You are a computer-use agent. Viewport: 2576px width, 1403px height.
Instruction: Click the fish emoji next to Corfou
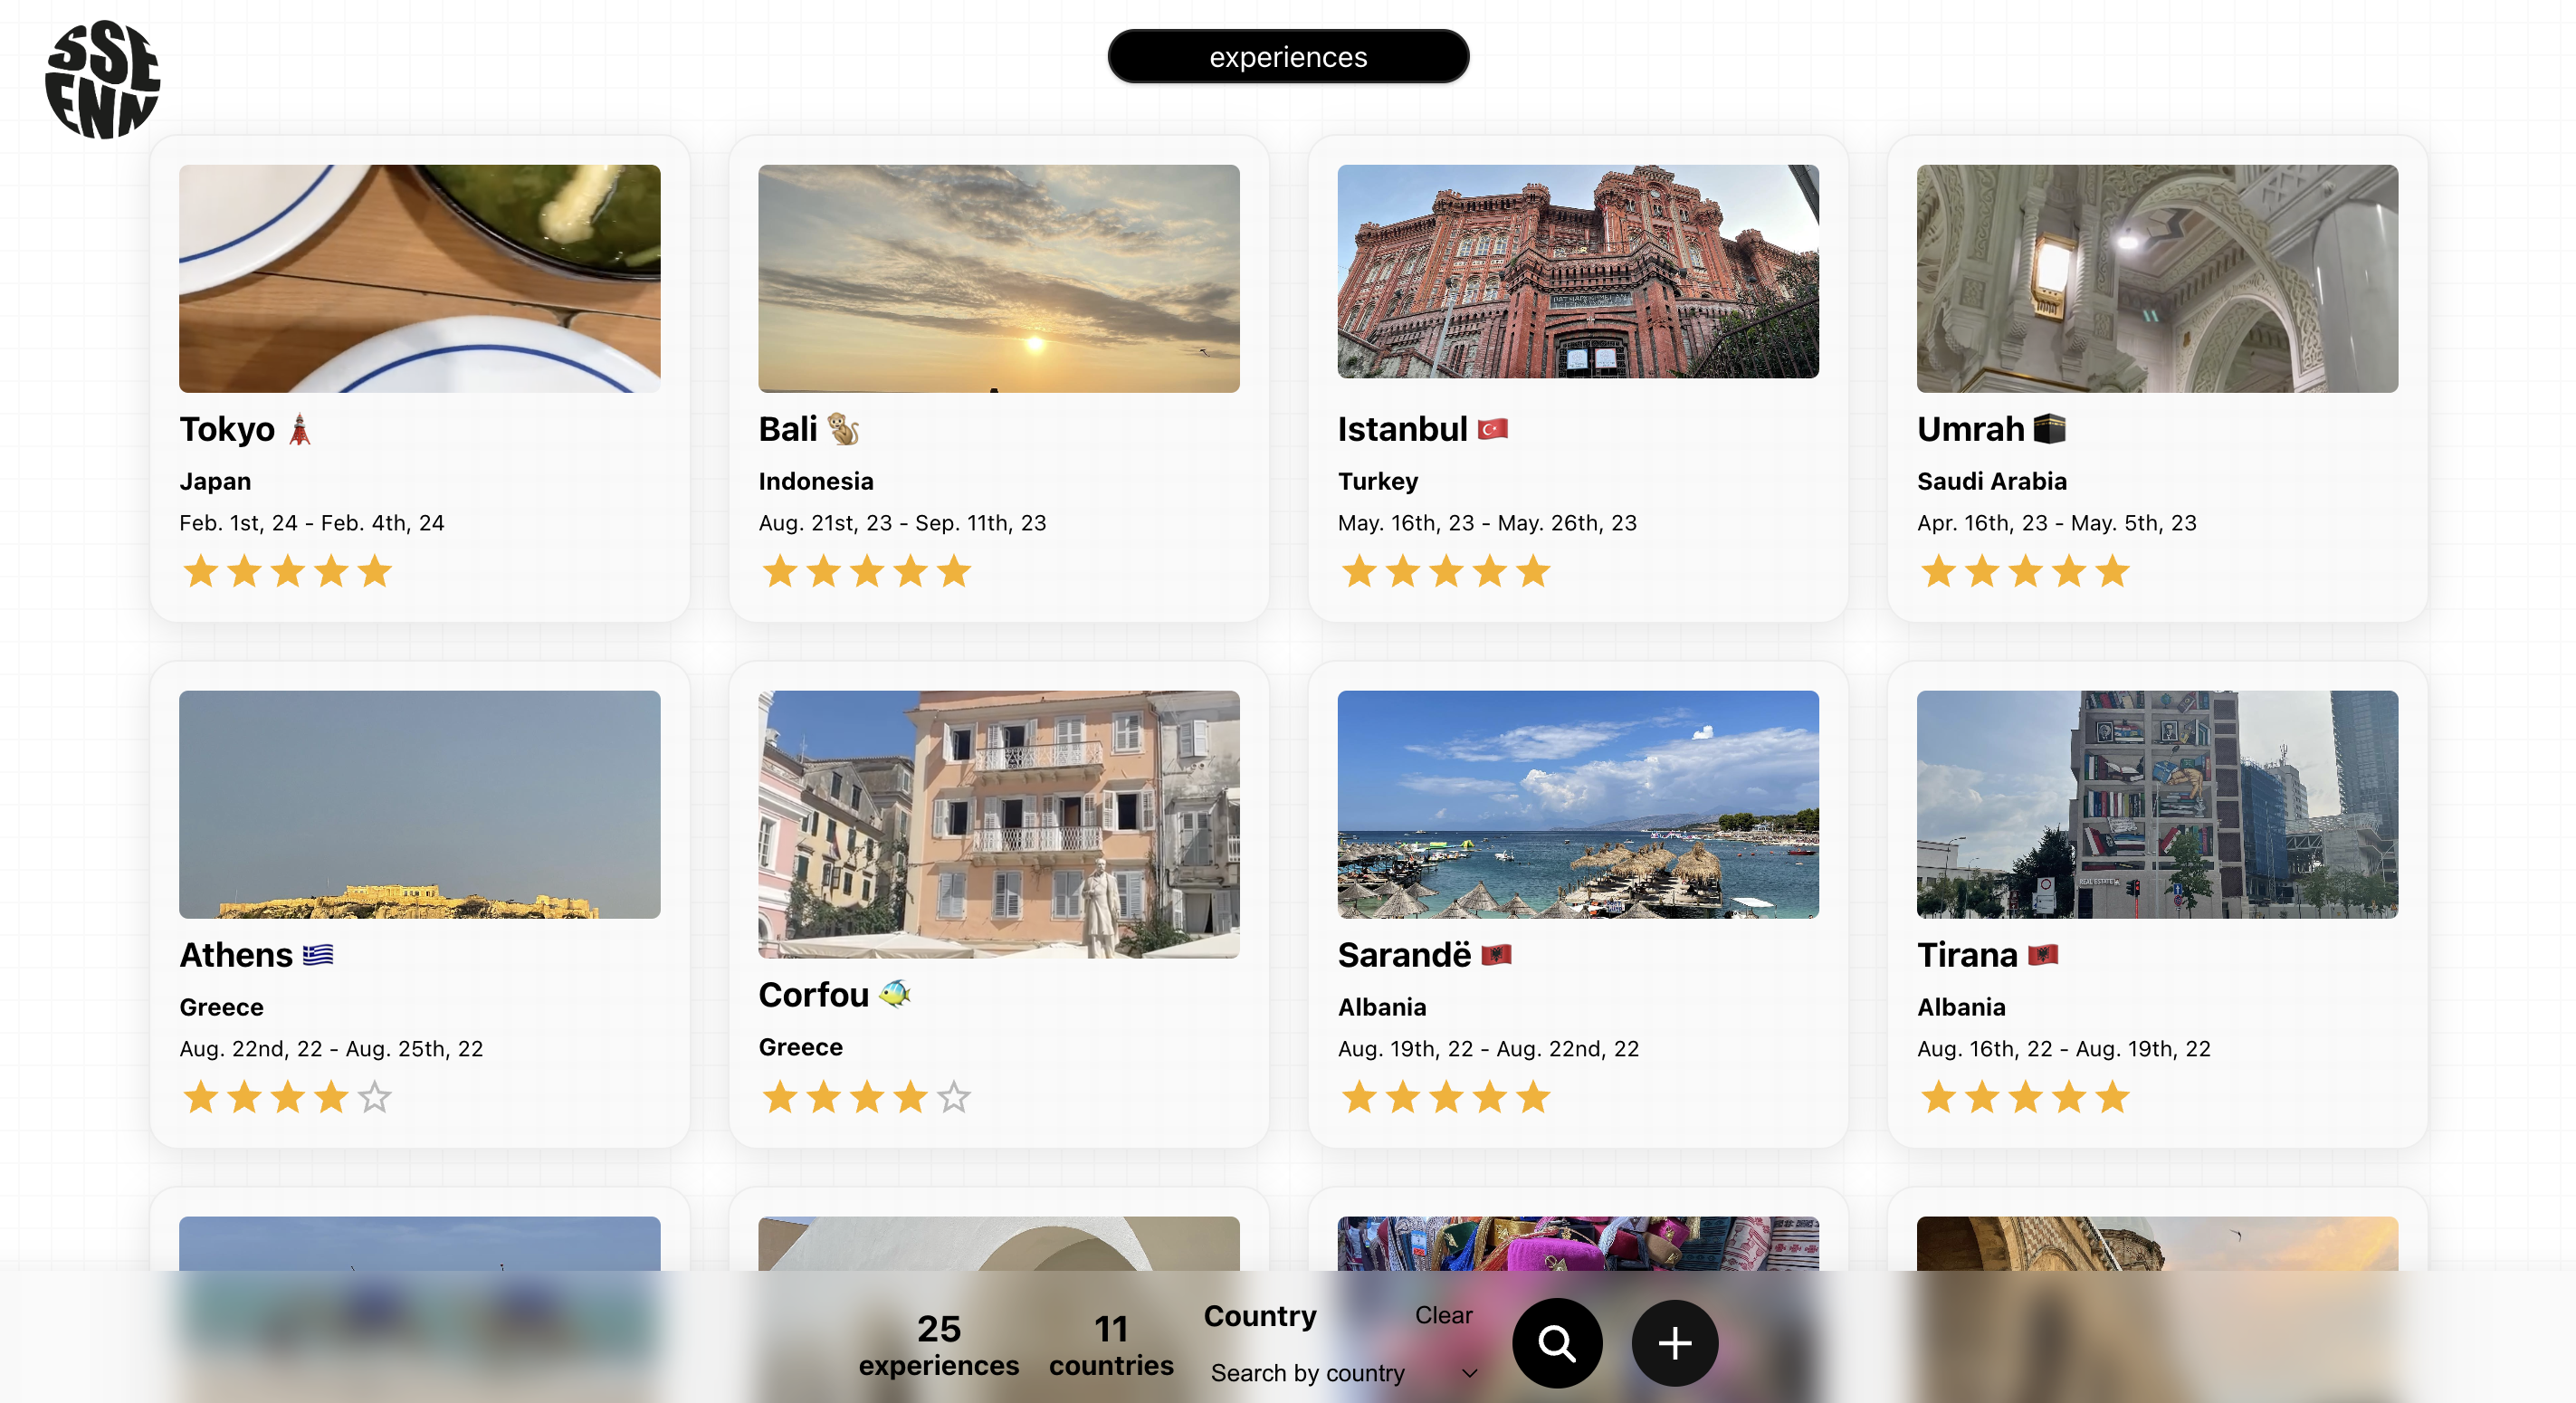[x=894, y=994]
